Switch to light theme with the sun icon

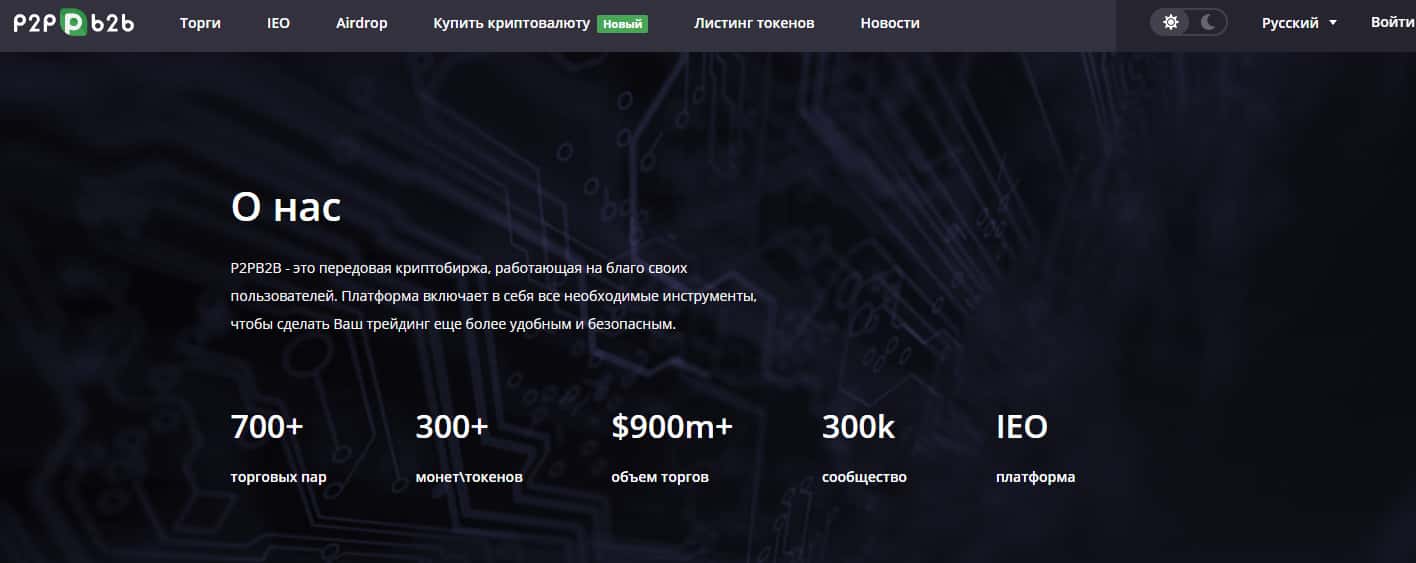[1171, 23]
